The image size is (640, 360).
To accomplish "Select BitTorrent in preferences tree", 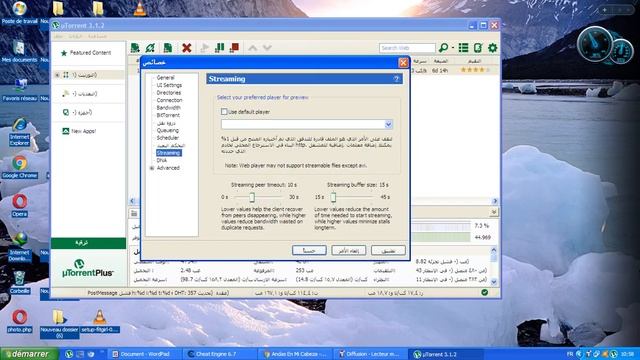I will (168, 115).
